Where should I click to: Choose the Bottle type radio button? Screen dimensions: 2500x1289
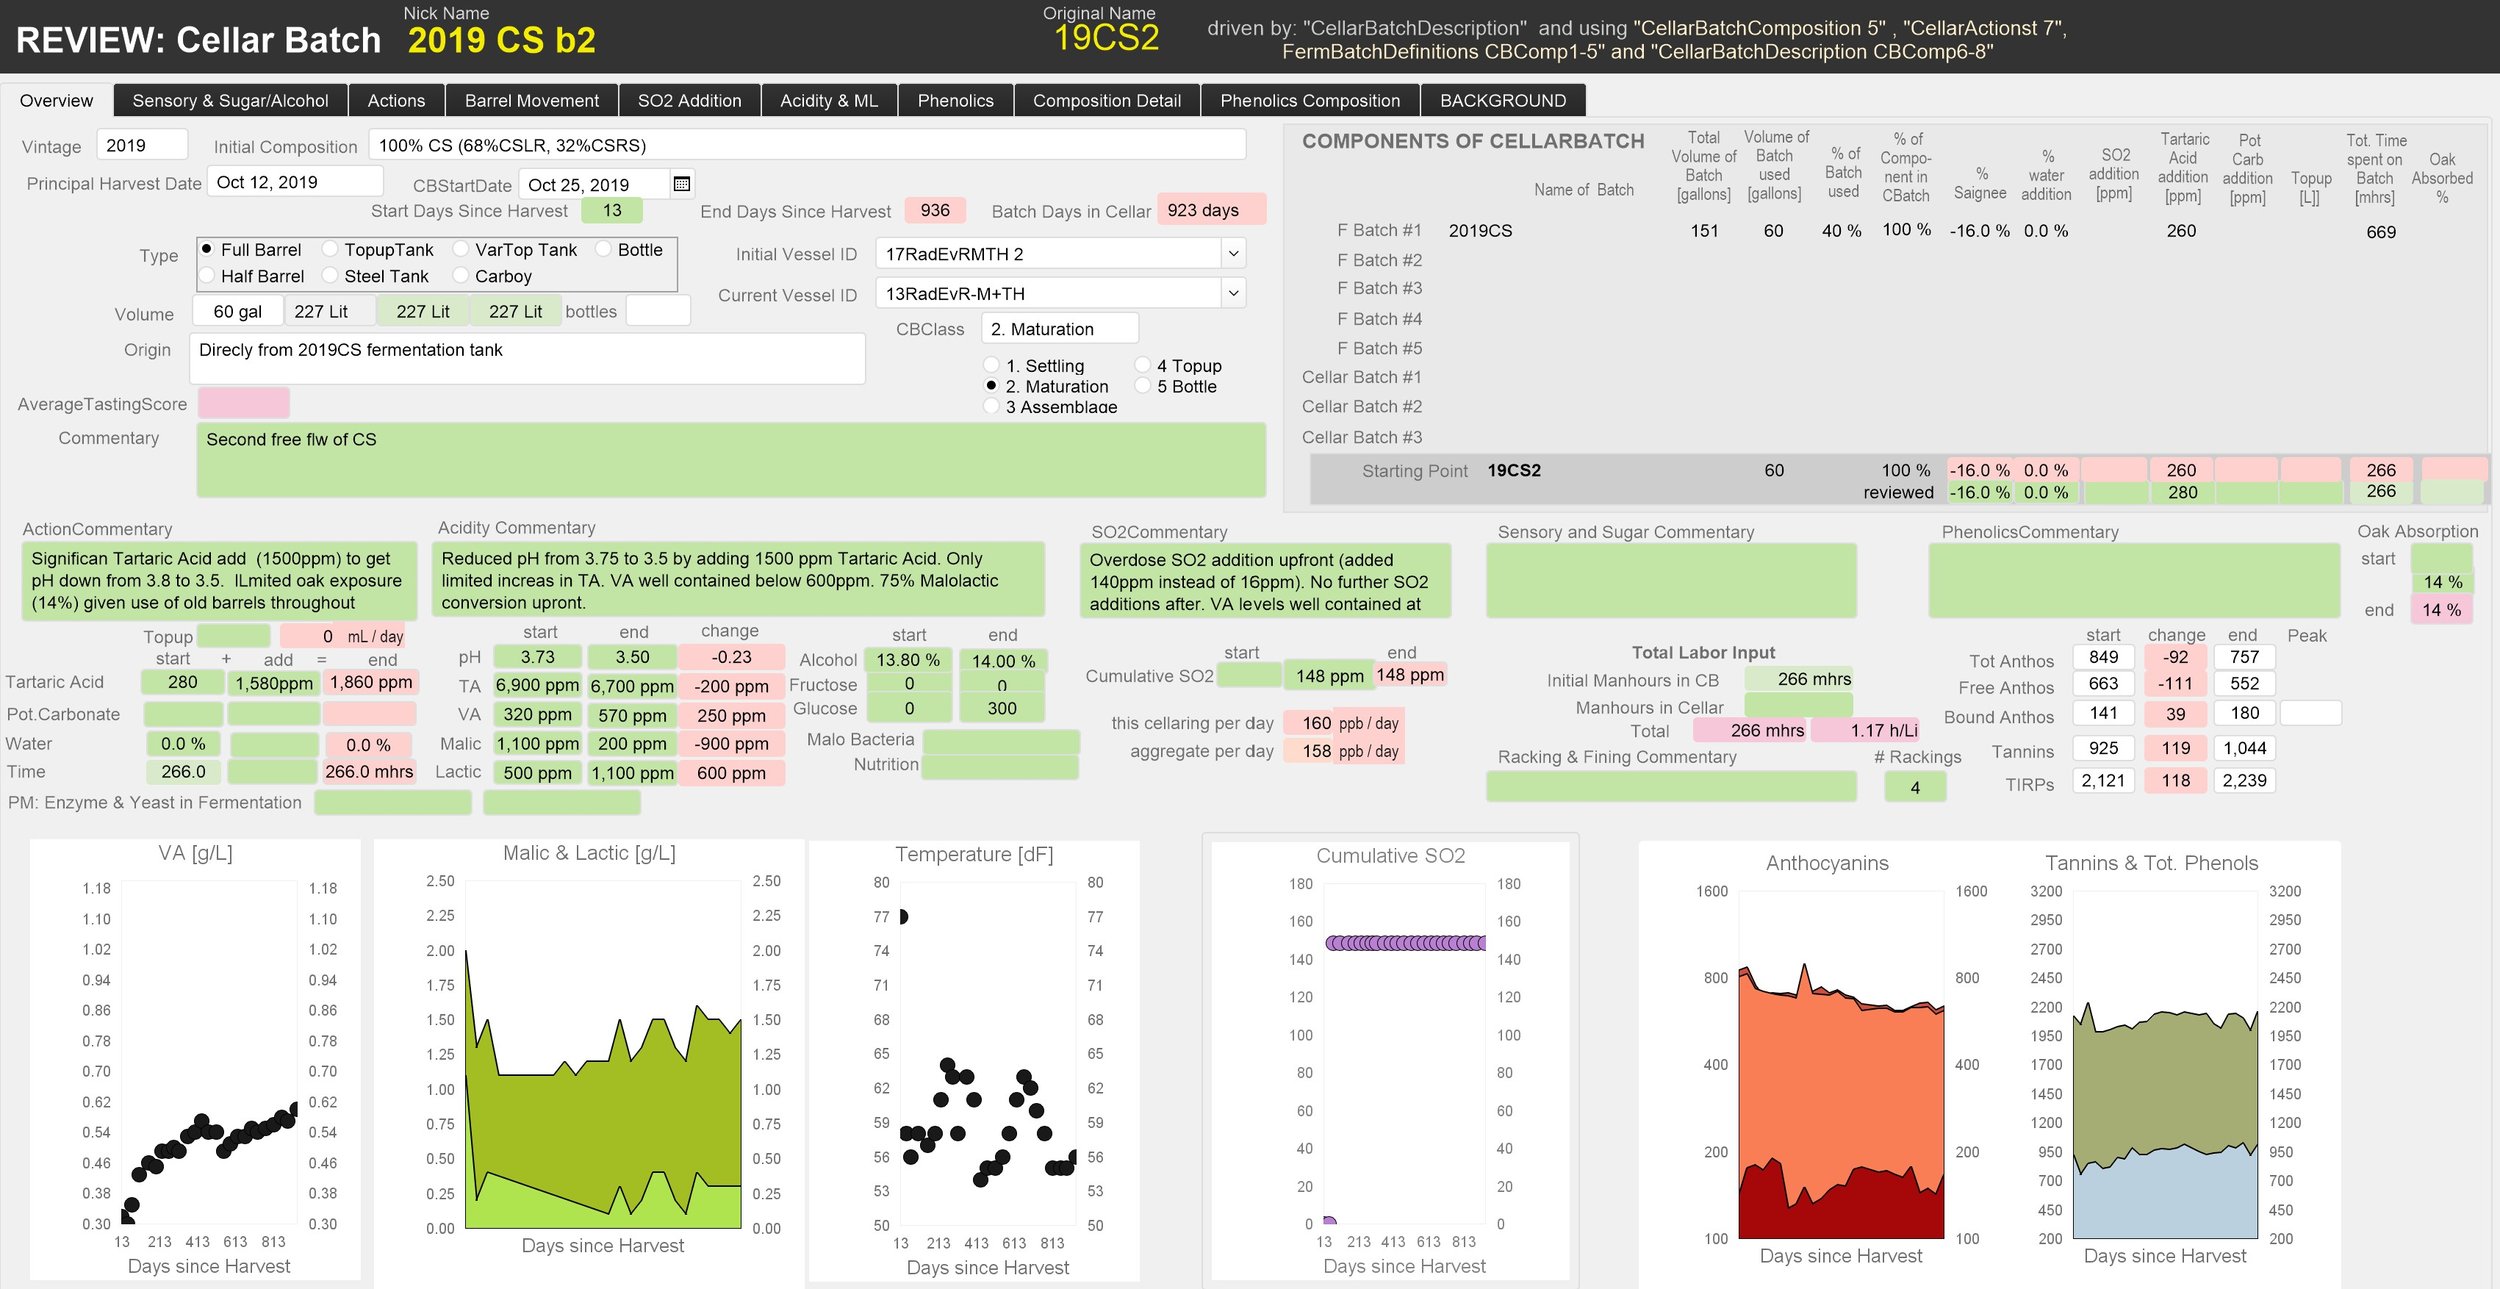pyautogui.click(x=603, y=249)
